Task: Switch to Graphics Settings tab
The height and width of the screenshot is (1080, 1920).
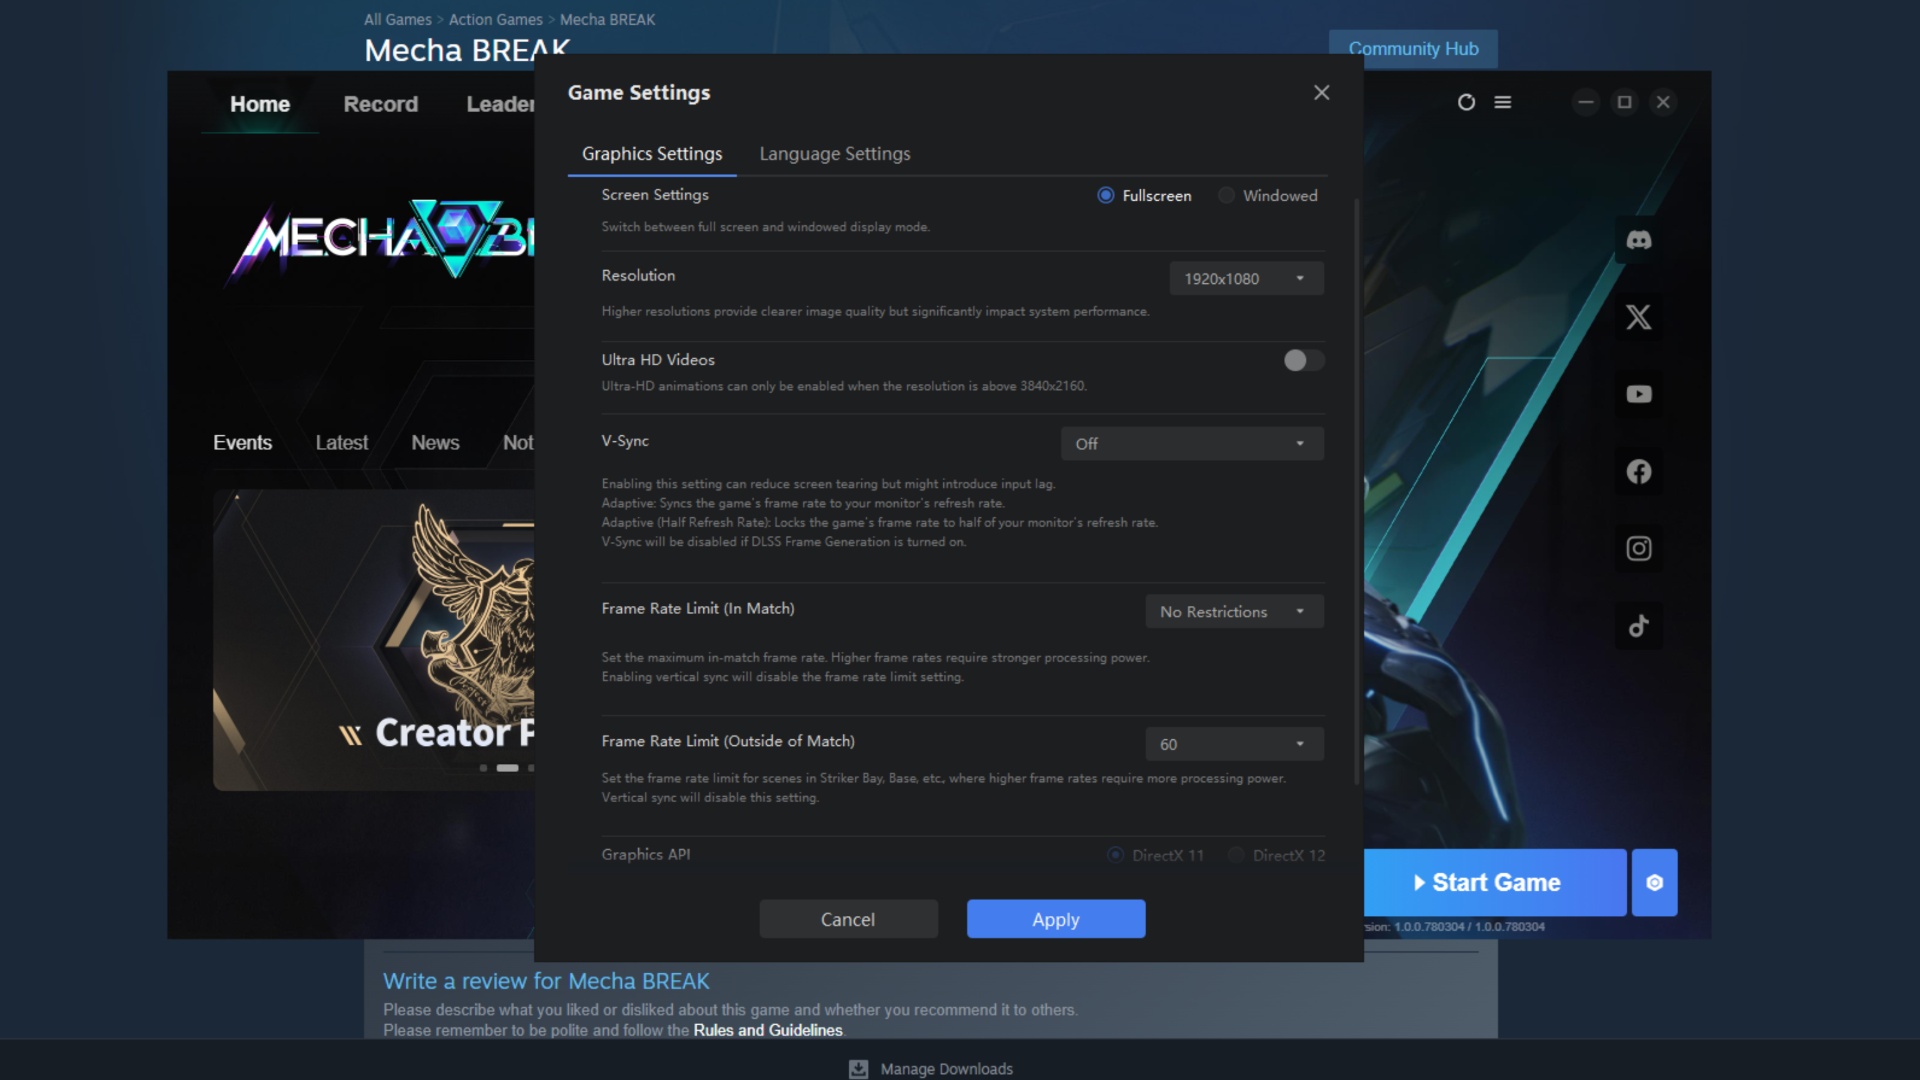Action: point(652,154)
